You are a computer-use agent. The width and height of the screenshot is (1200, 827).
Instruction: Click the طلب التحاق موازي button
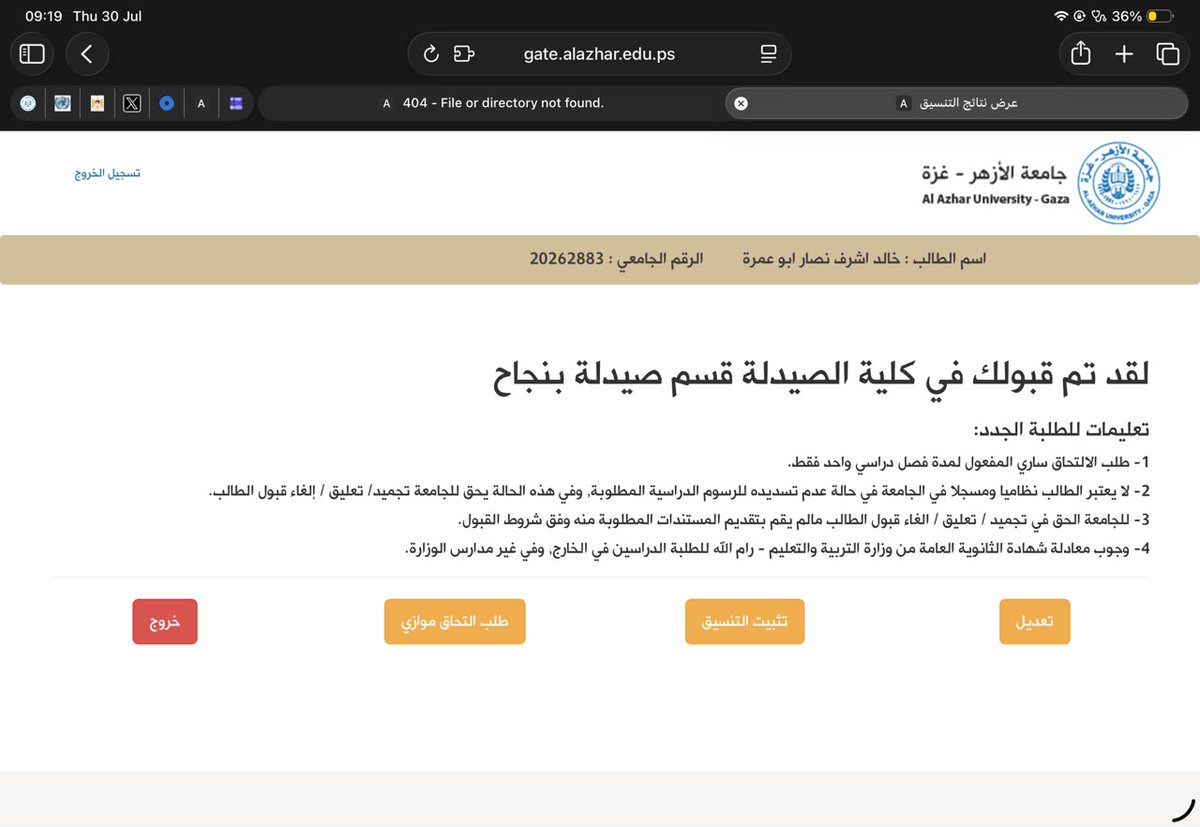click(455, 621)
